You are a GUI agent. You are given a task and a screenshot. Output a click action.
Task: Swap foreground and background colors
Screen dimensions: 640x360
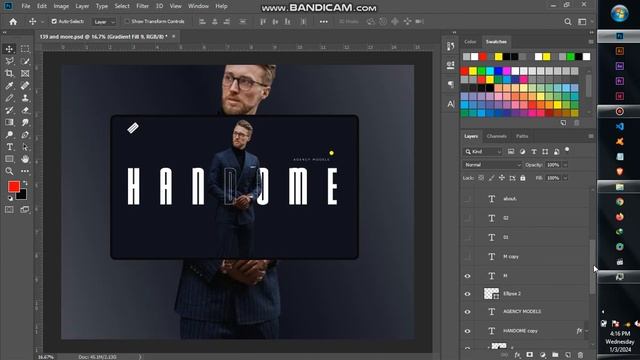[25, 183]
